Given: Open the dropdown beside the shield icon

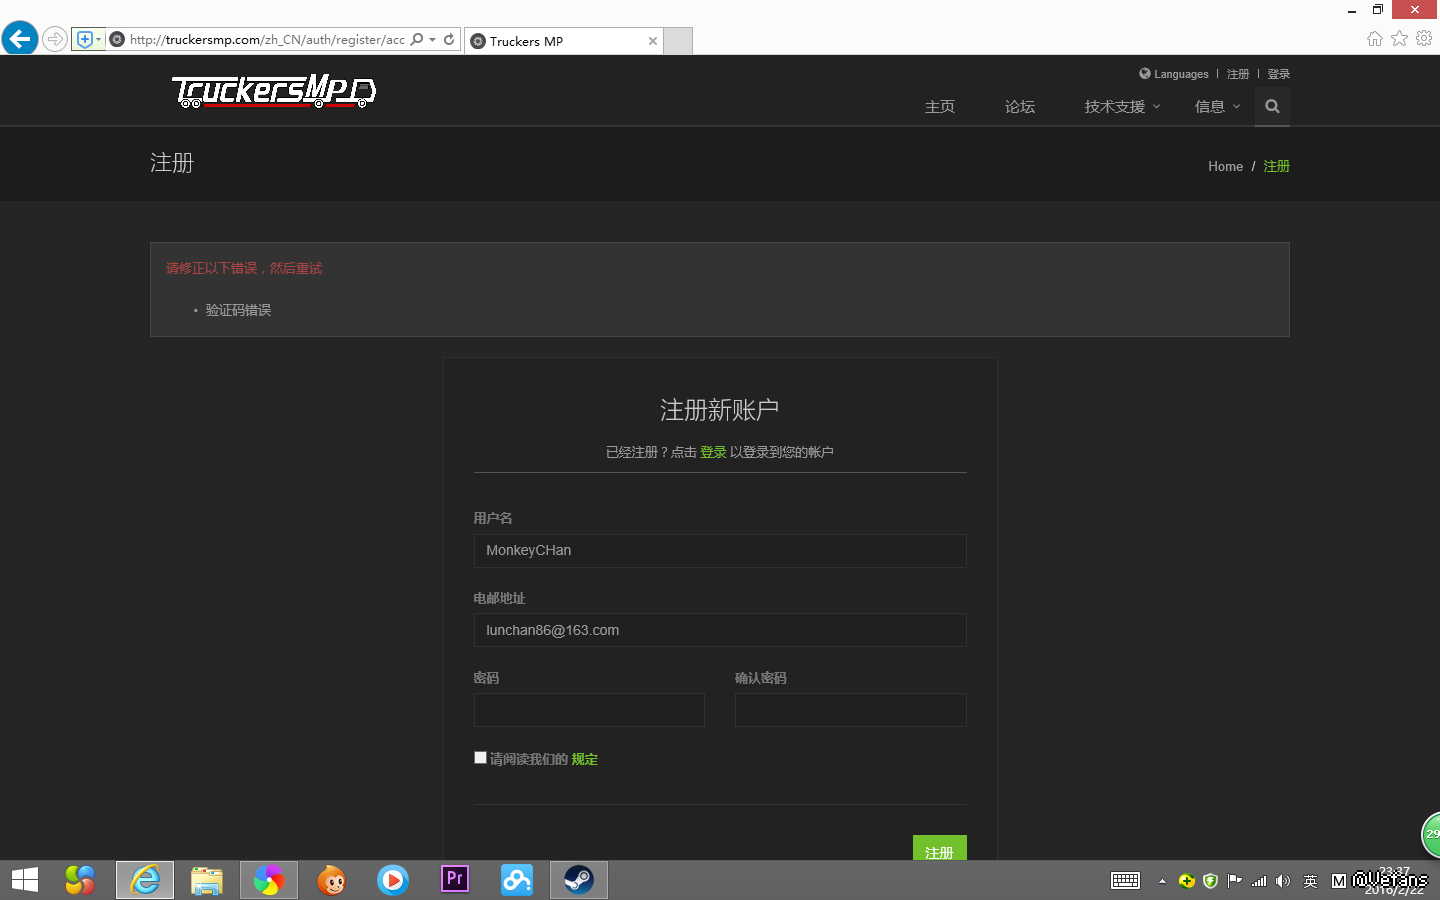Looking at the screenshot, I should pyautogui.click(x=98, y=40).
